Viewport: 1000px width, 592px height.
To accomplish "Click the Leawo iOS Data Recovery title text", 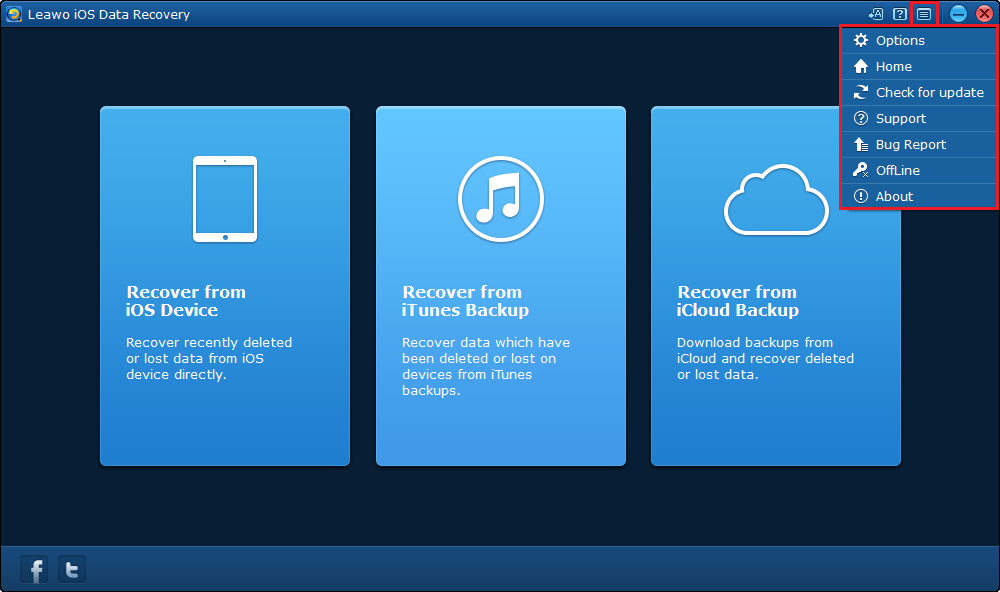I will pos(109,14).
